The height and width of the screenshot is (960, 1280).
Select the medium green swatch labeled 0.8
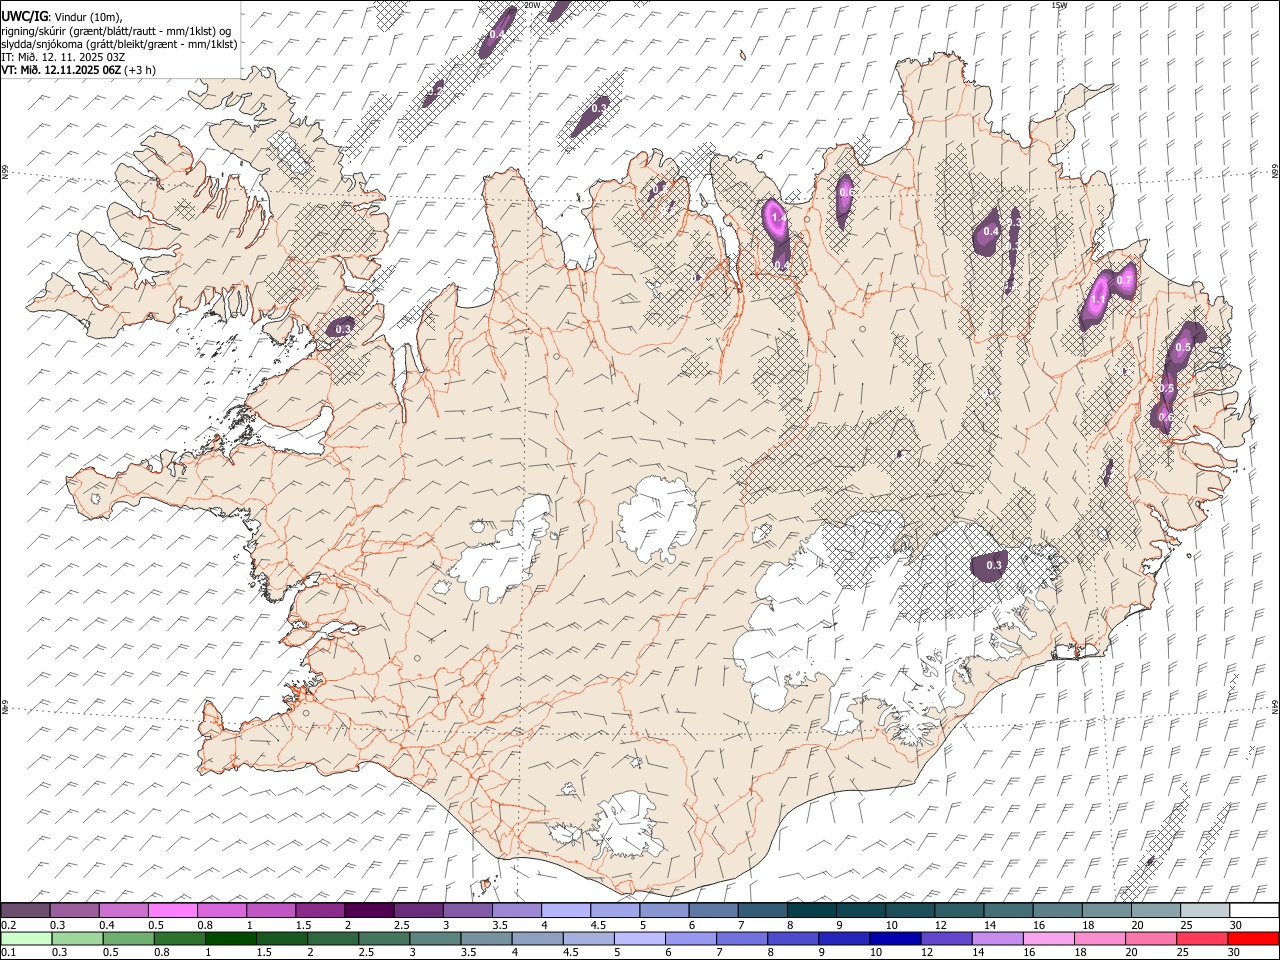click(179, 939)
